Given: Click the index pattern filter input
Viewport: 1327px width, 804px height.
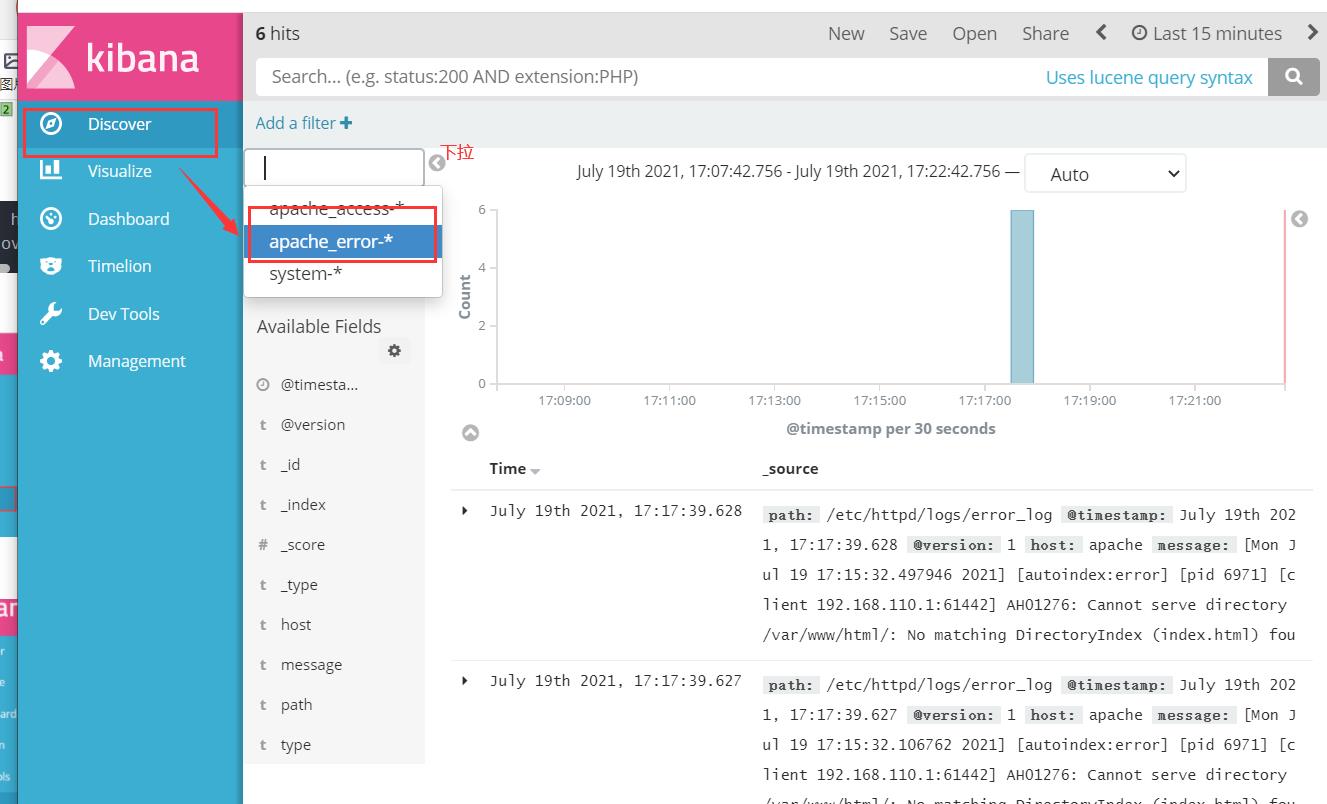Looking at the screenshot, I should [335, 167].
